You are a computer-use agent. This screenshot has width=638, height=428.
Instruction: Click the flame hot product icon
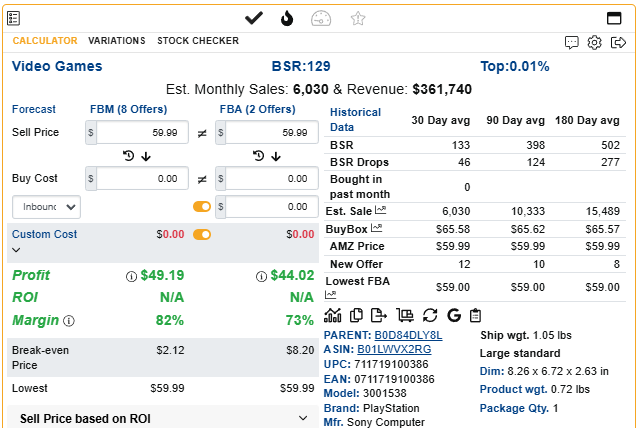(287, 18)
